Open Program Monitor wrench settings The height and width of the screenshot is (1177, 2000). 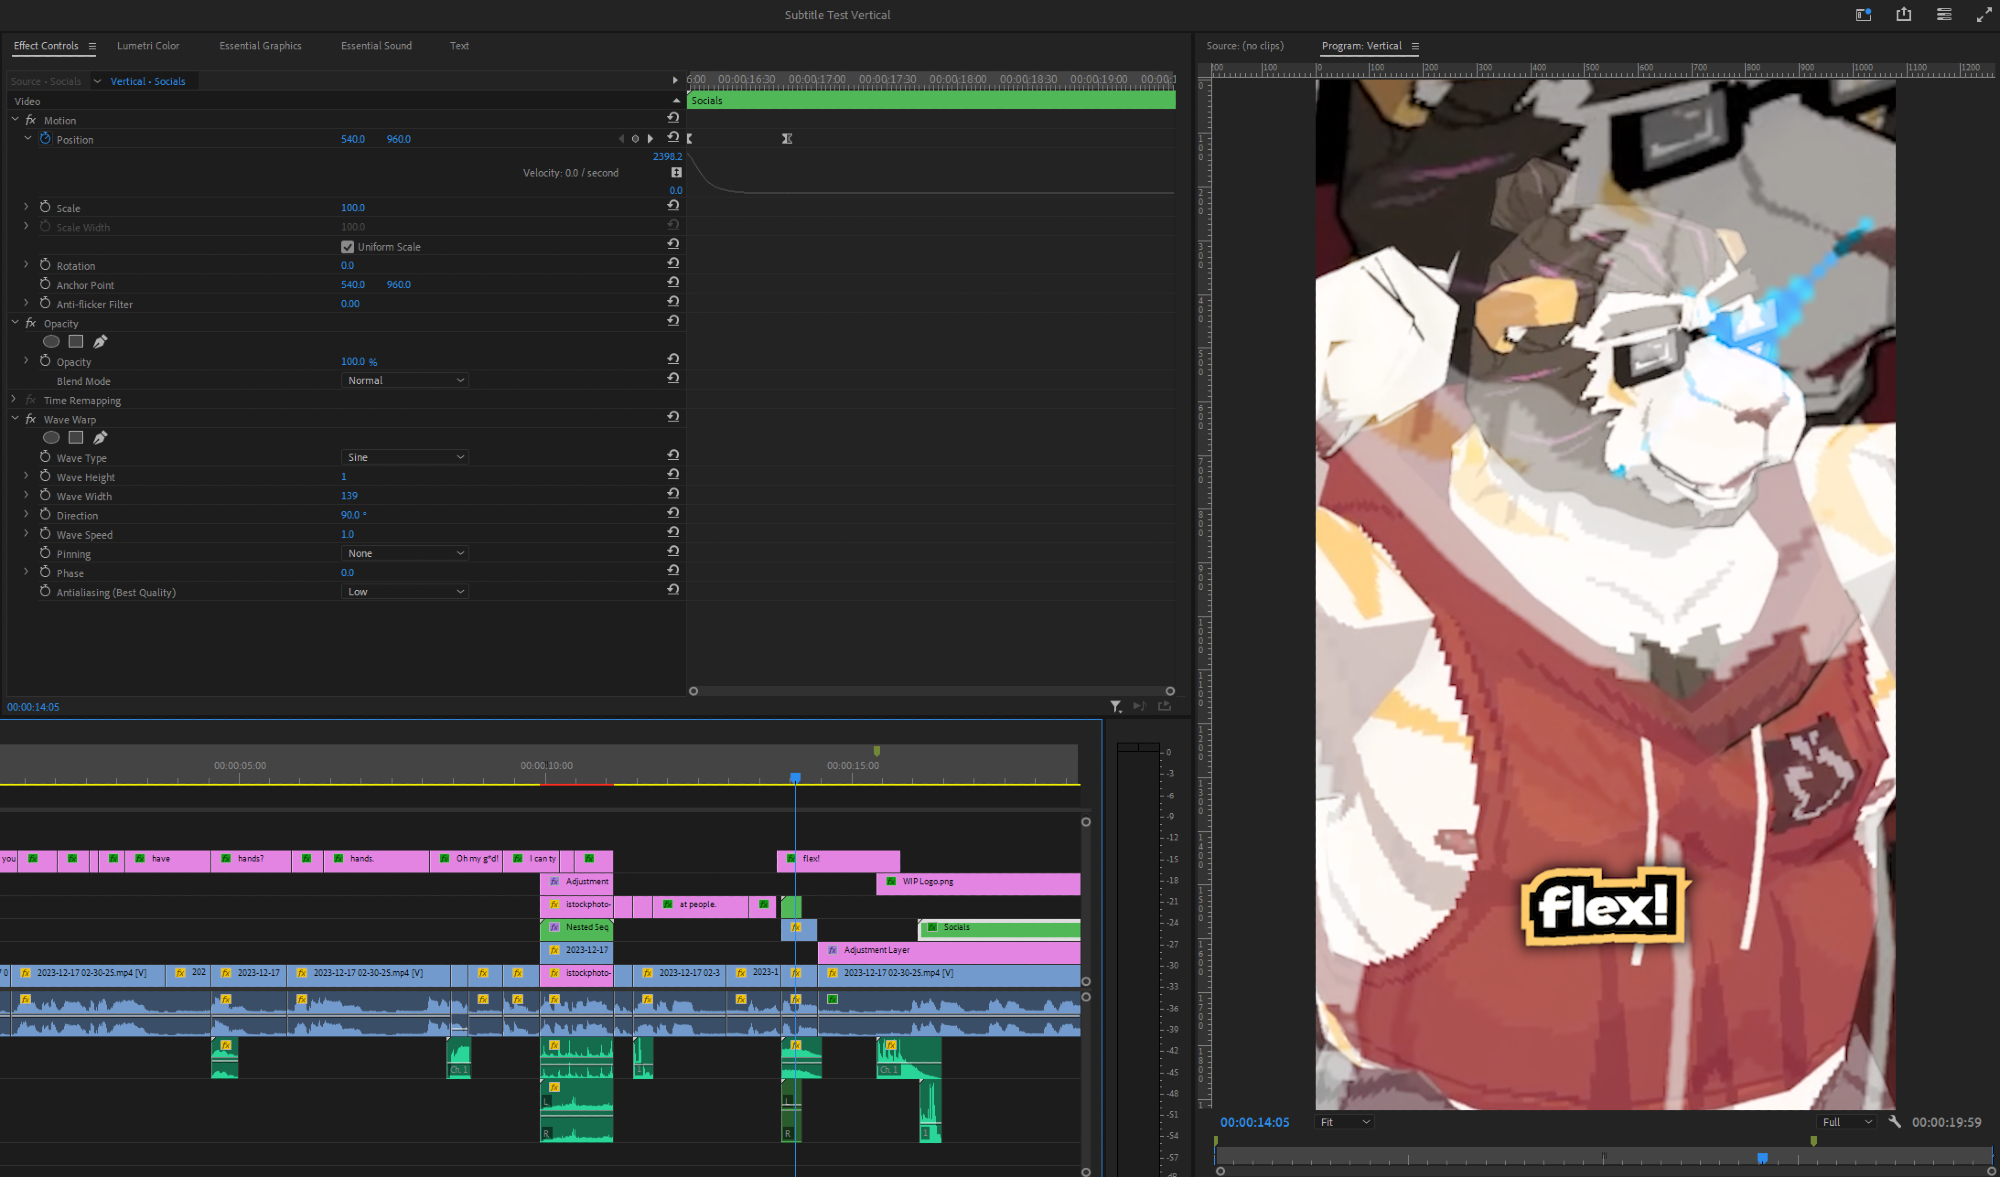click(x=1894, y=1122)
